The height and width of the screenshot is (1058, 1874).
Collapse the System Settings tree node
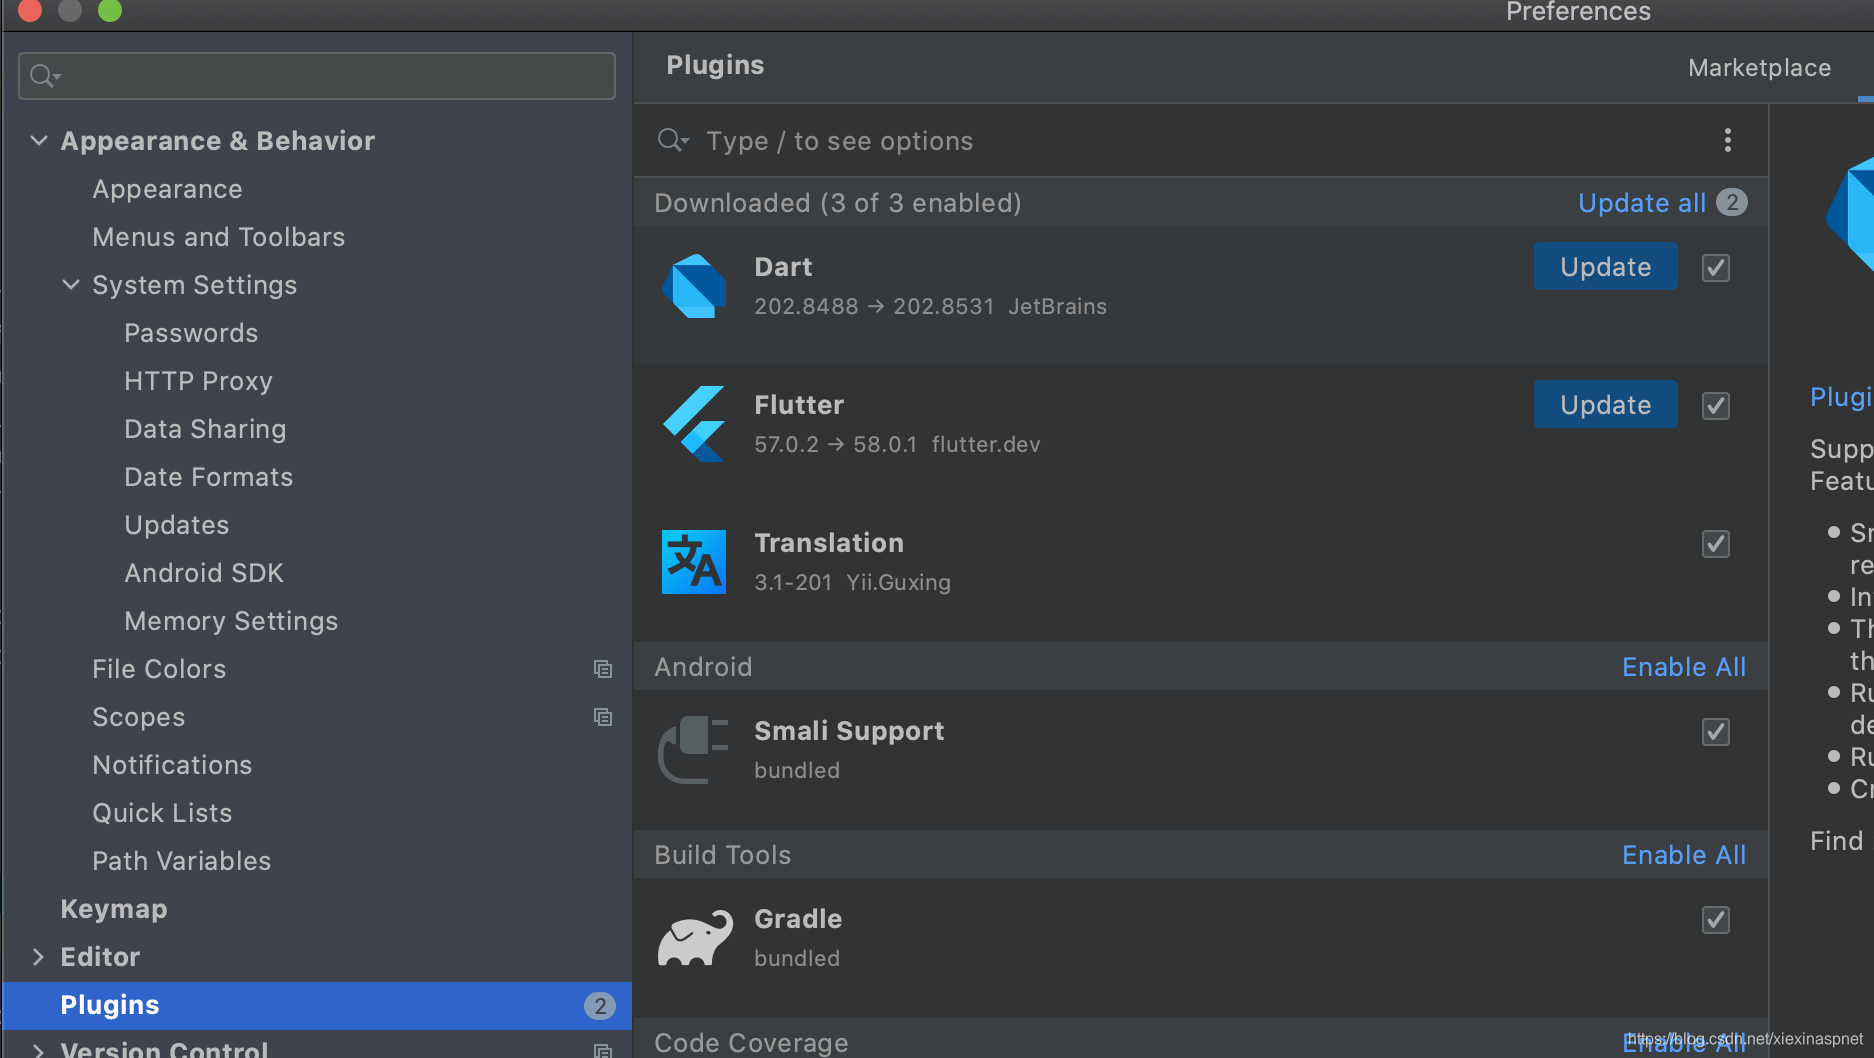pos(70,284)
